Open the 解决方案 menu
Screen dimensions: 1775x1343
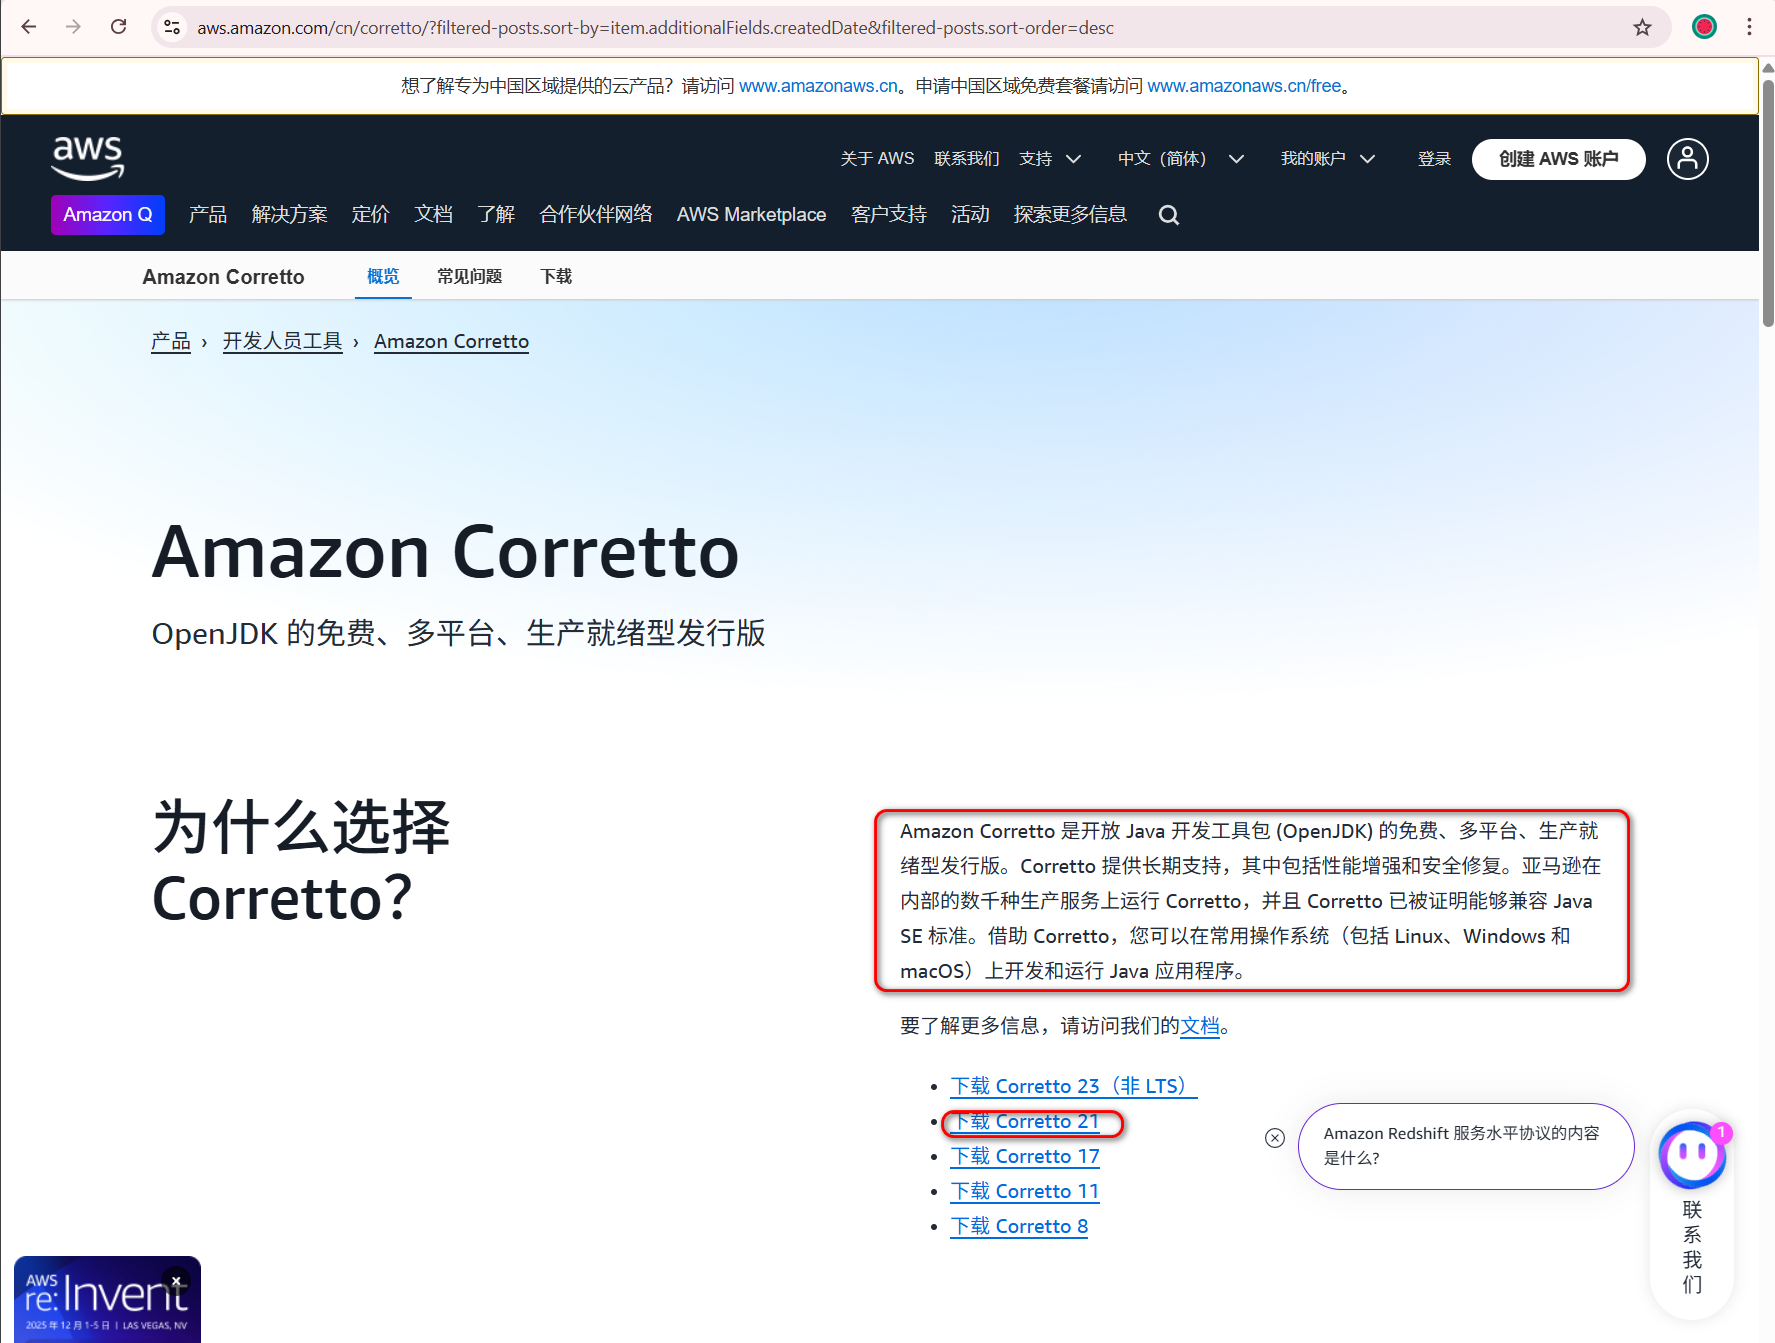289,215
